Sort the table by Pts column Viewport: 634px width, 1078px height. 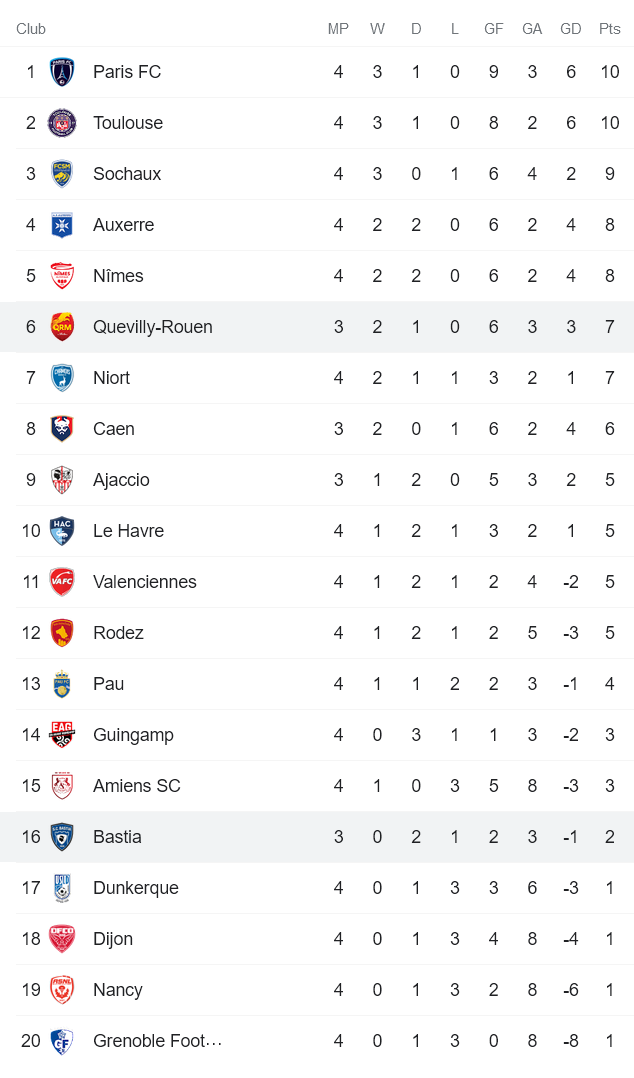point(609,29)
